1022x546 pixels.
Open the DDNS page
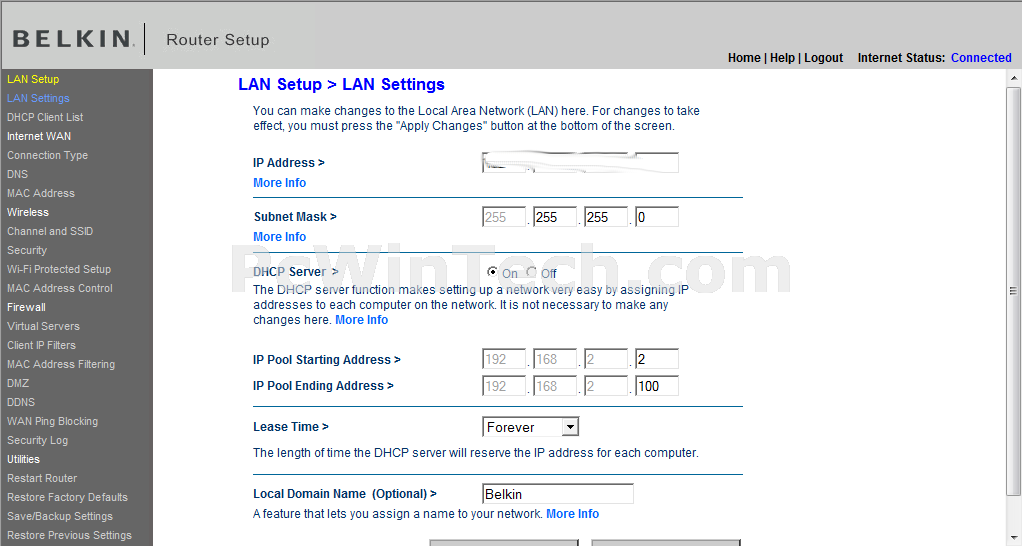(21, 402)
